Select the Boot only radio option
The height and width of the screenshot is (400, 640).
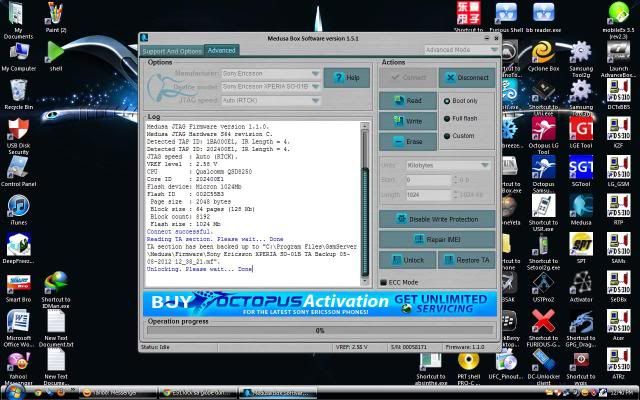tap(447, 100)
